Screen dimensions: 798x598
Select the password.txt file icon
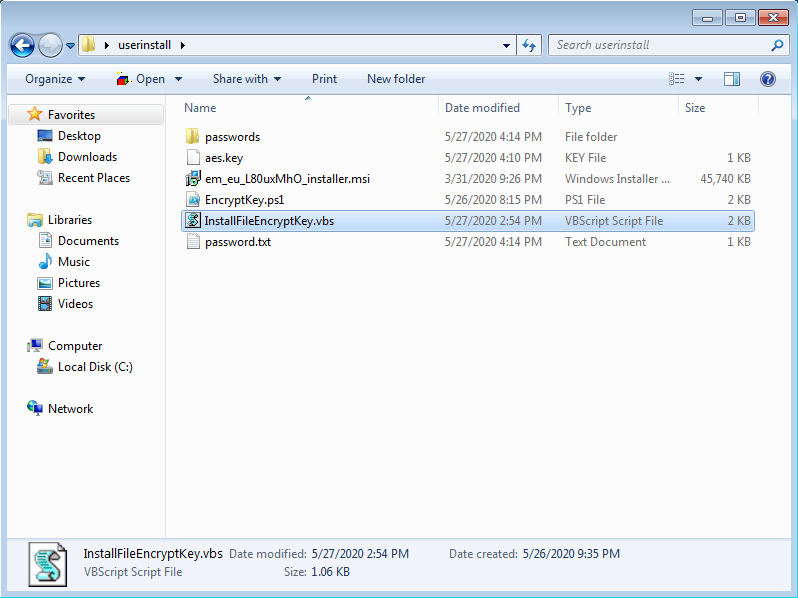tap(193, 241)
